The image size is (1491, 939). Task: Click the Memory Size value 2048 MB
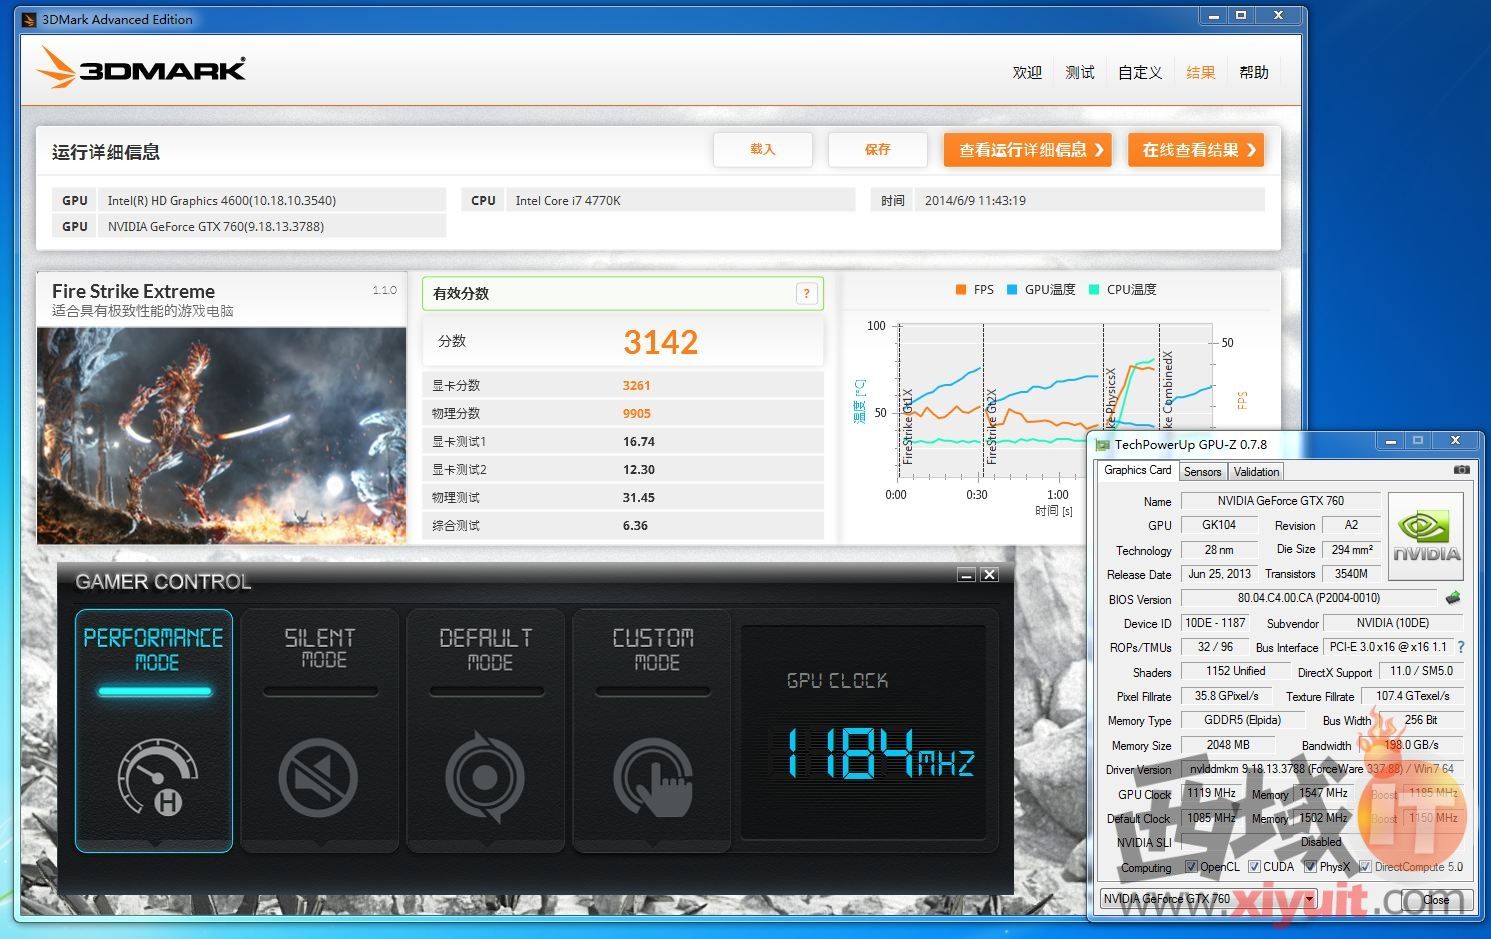coord(1228,745)
